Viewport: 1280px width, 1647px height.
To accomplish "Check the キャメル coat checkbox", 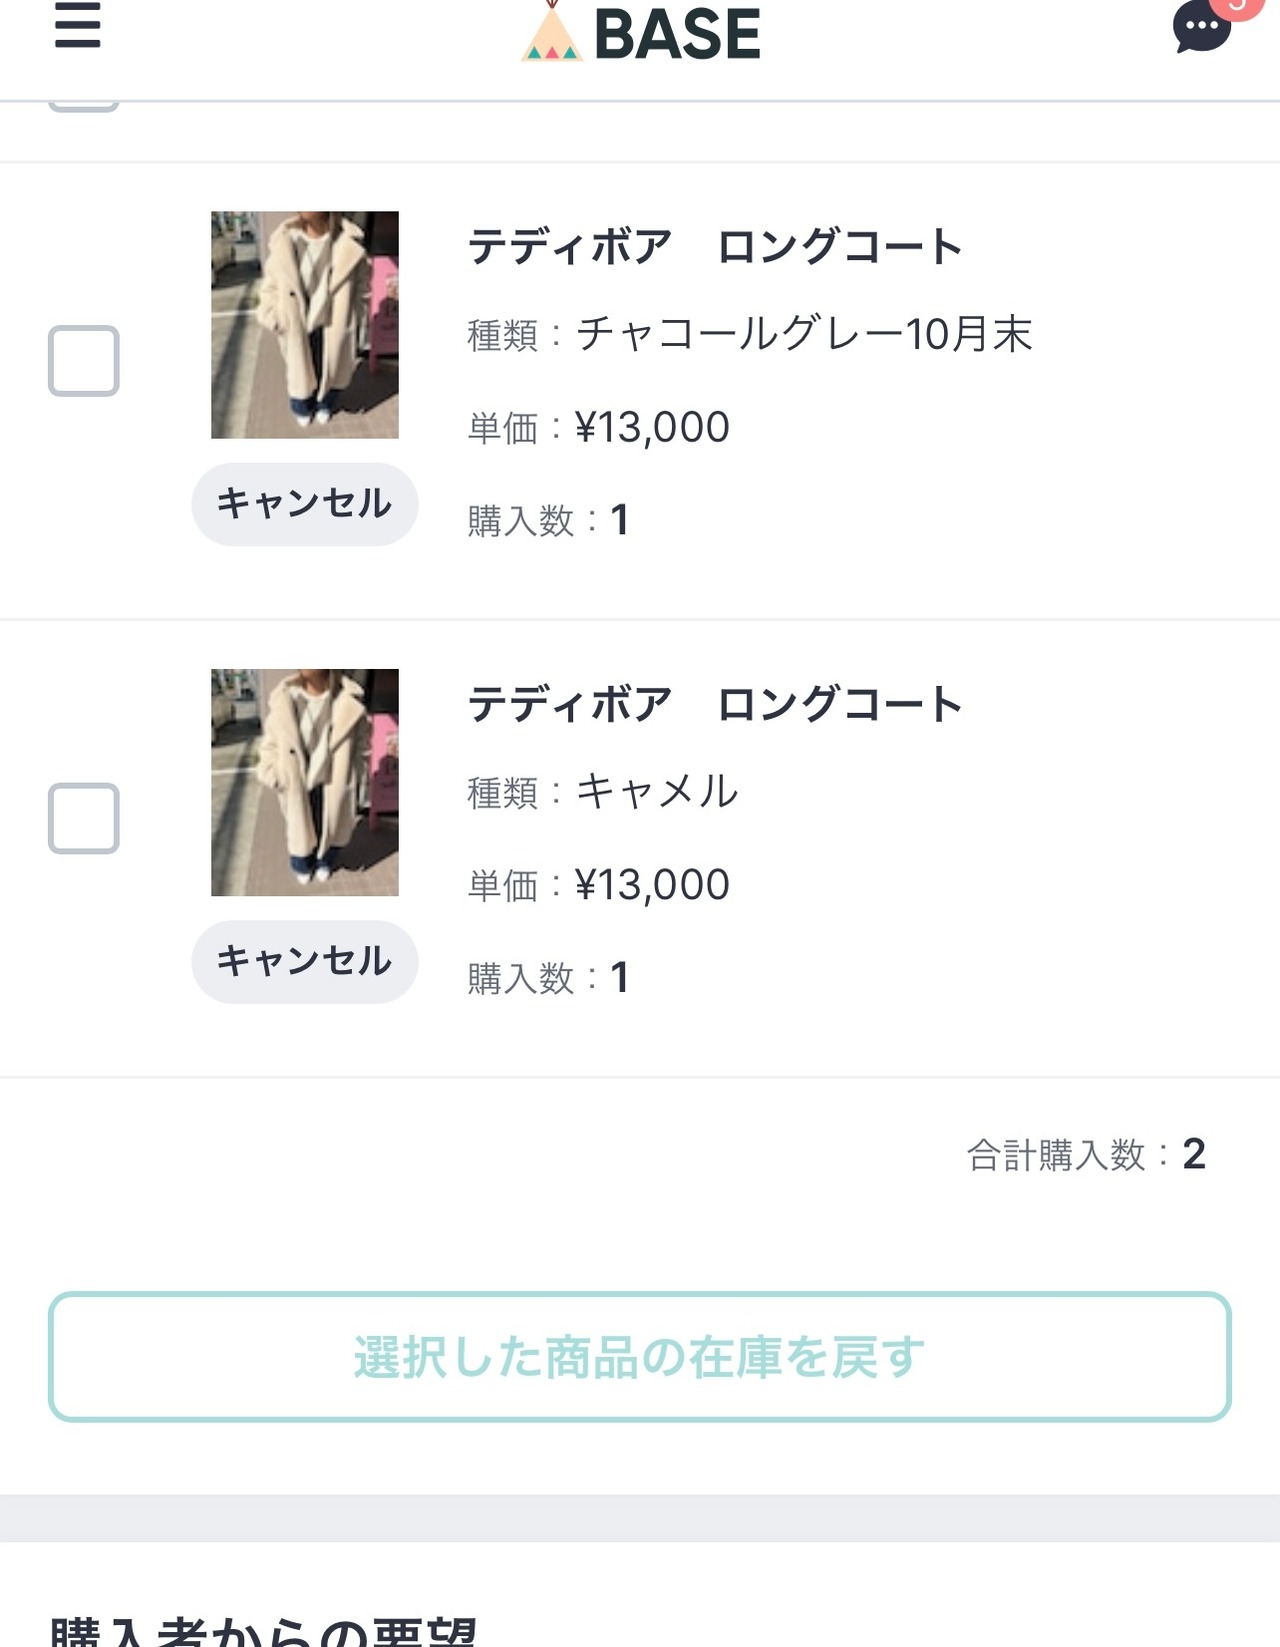I will click(84, 818).
